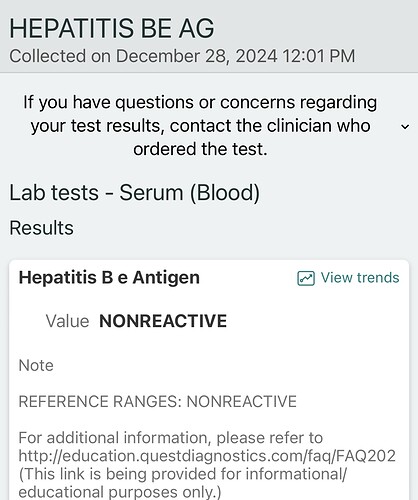Image resolution: width=418 pixels, height=500 pixels.
Task: Click the 'ordered the test.' line
Action: tap(200, 149)
